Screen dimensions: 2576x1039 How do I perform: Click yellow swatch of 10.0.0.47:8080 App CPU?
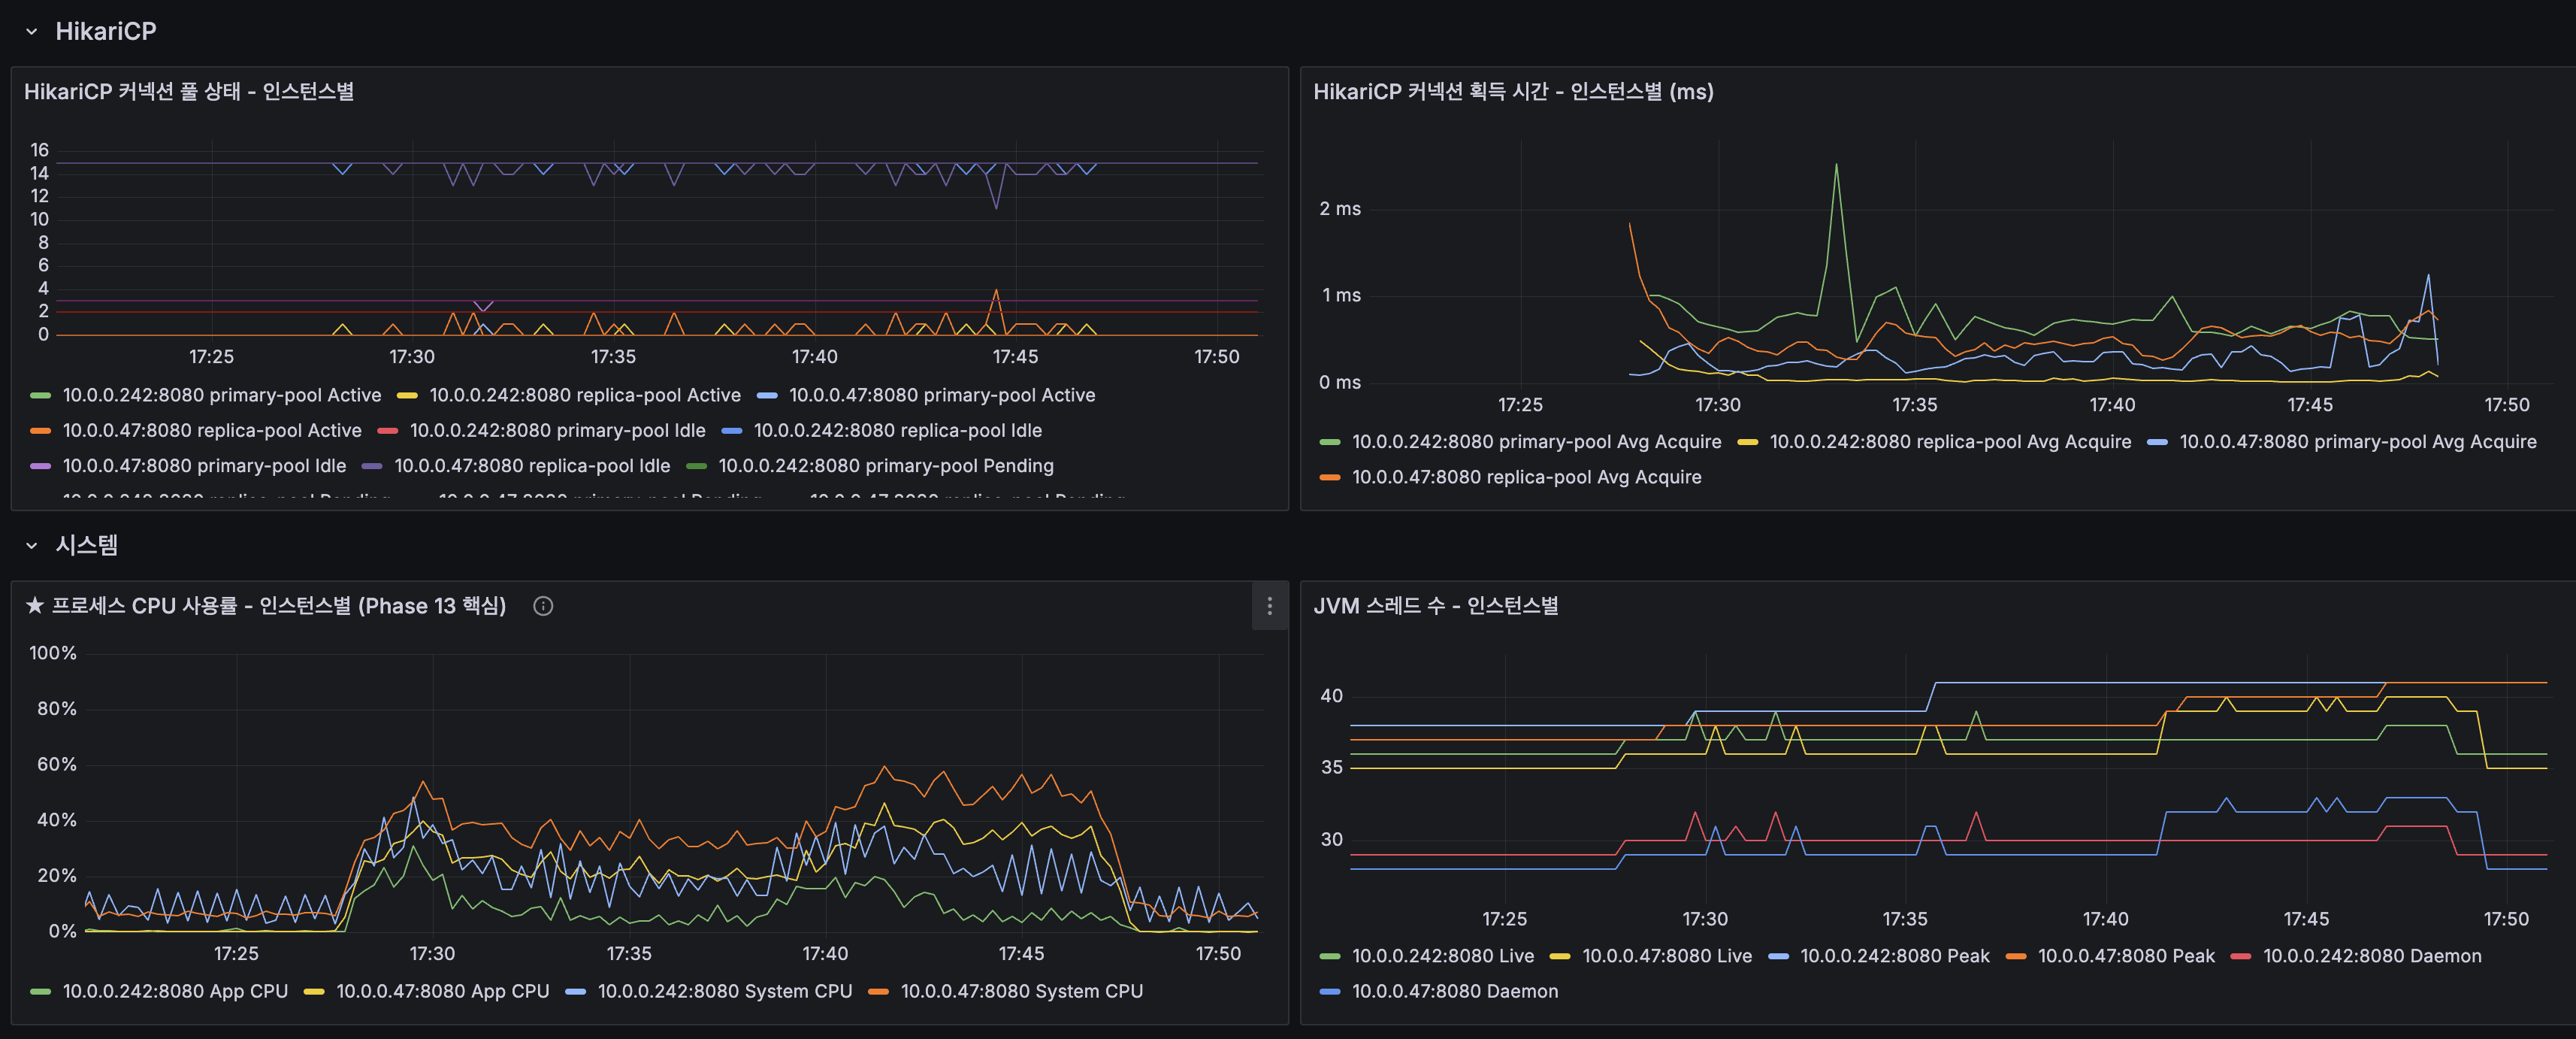coord(314,991)
